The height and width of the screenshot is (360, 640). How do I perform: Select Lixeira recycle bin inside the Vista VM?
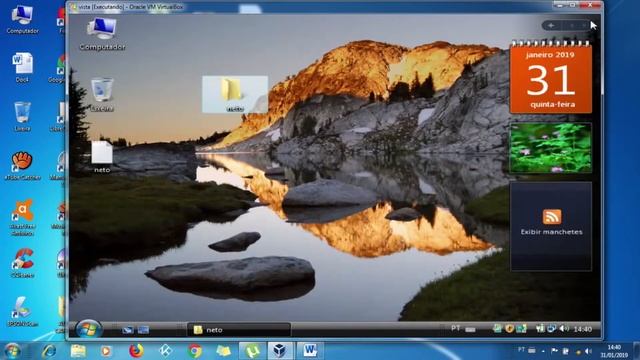point(102,95)
